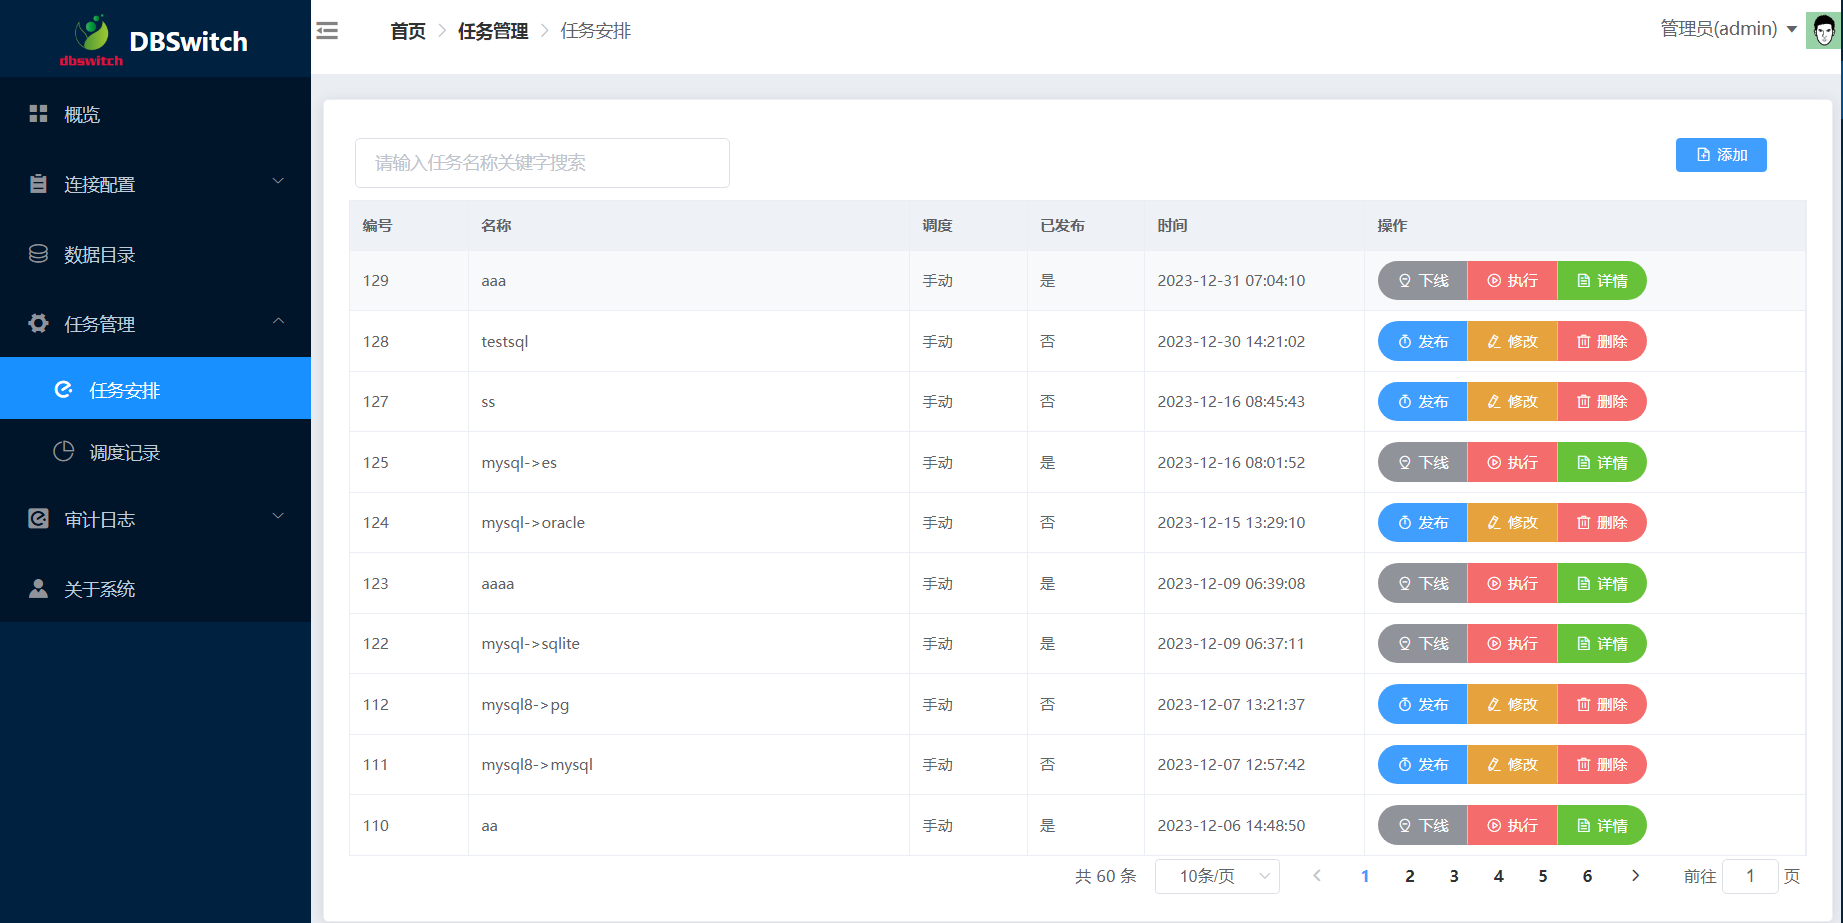Take task 129 aaa offline with 下线
The width and height of the screenshot is (1843, 923).
[1422, 281]
